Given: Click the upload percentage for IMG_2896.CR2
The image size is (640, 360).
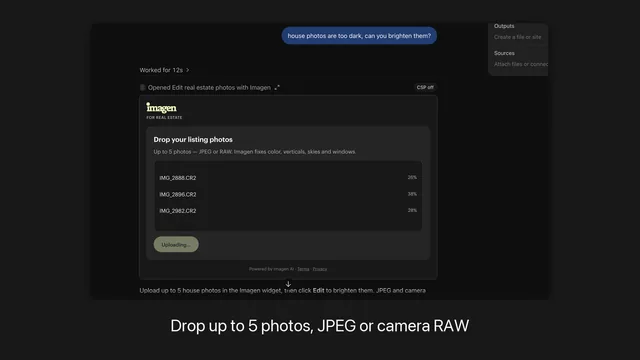Looking at the screenshot, I should point(412,194).
